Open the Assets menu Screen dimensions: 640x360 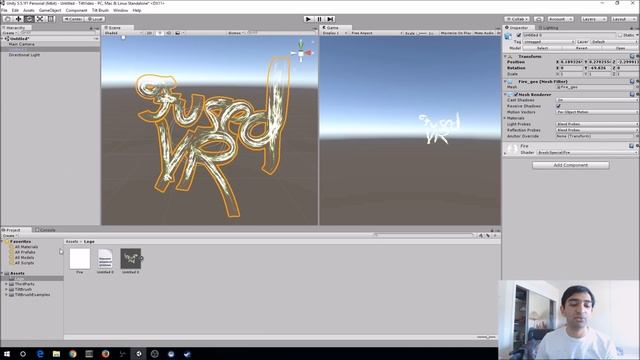(29, 10)
